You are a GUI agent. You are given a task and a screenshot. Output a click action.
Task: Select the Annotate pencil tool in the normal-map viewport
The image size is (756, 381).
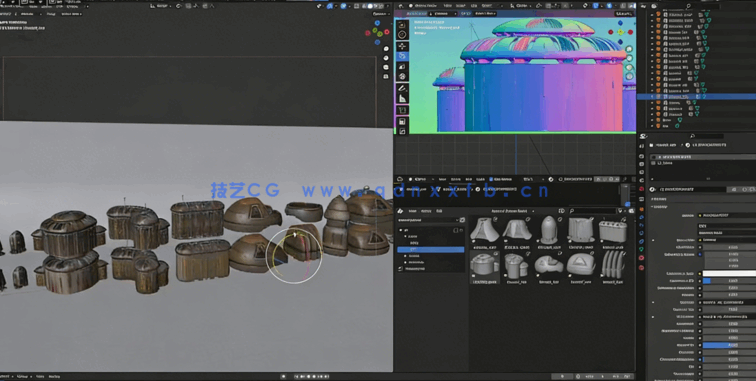402,88
